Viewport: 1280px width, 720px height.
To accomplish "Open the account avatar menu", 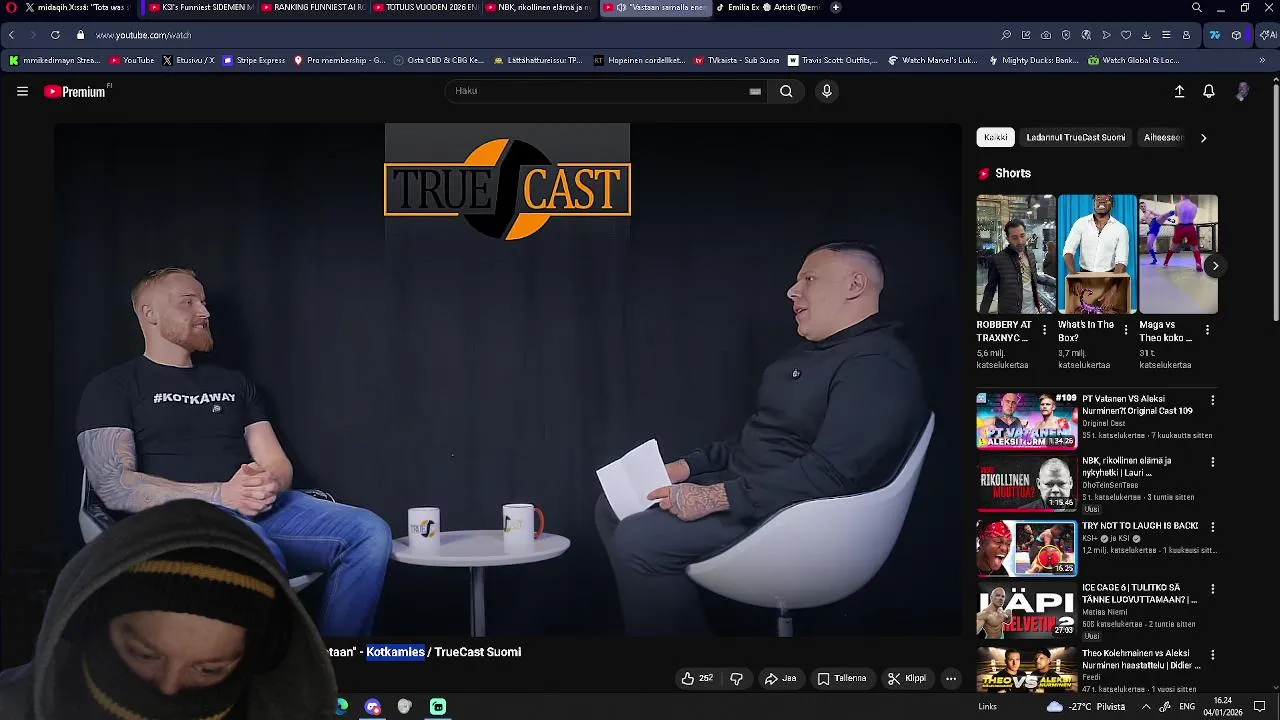I will point(1242,91).
